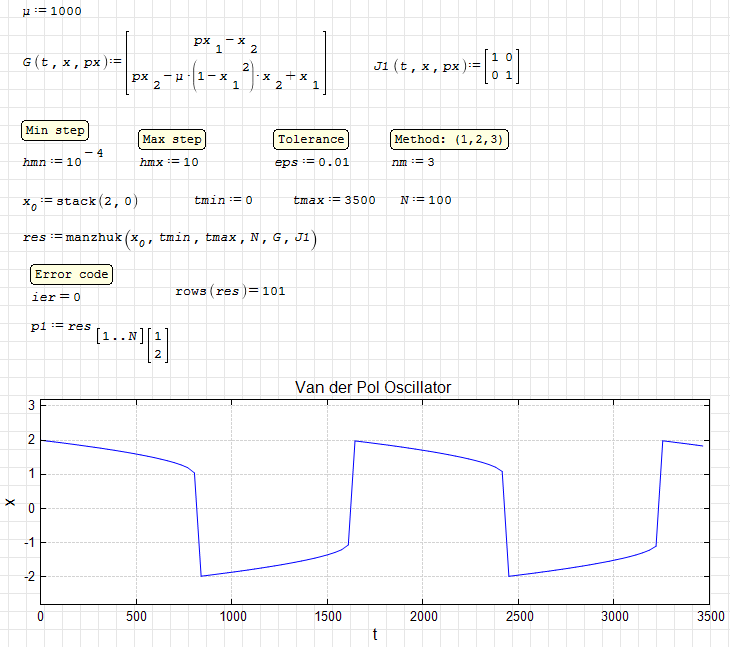This screenshot has width=730, height=647.
Task: Select the Tolerance text label
Action: pyautogui.click(x=311, y=139)
